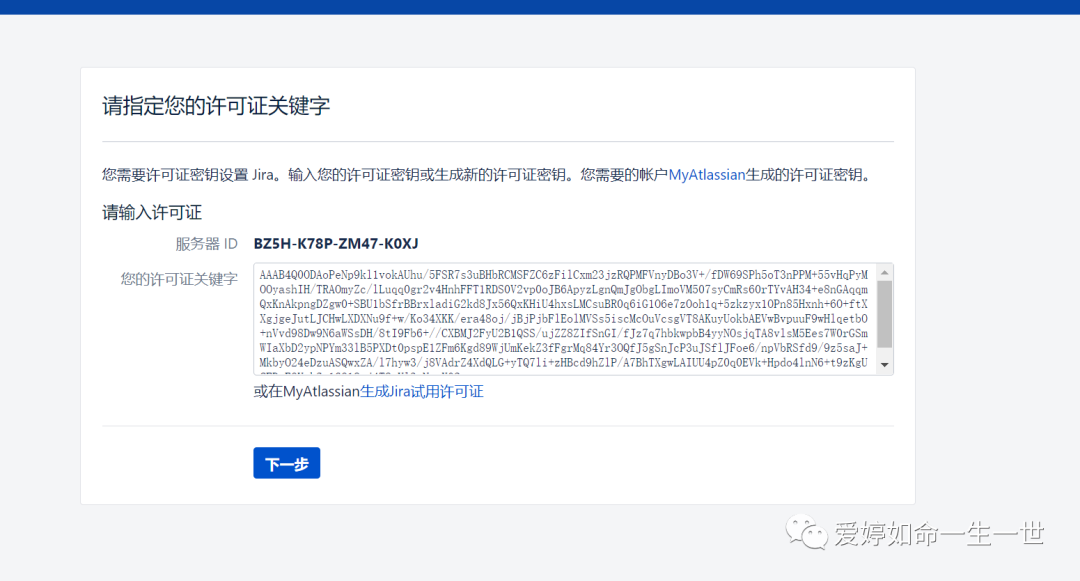Click the 您的许可证关键字 label

pyautogui.click(x=179, y=279)
